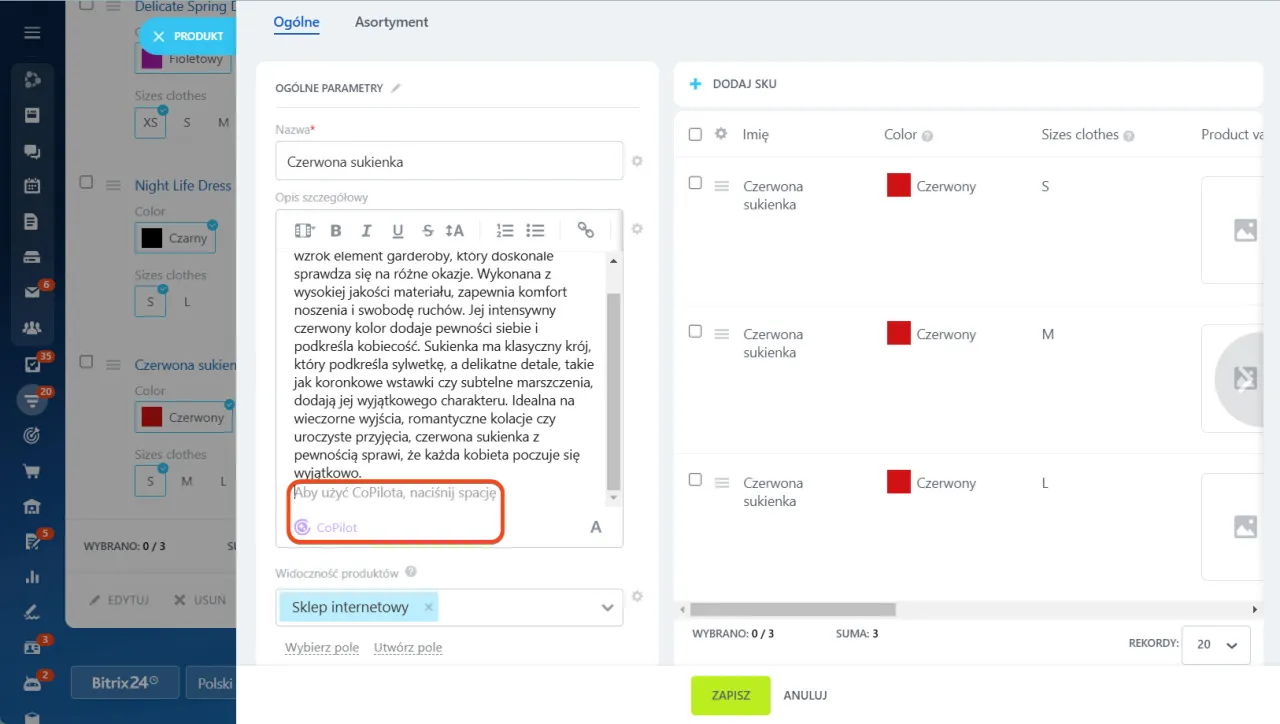1280x724 pixels.
Task: Open the news feed icon in sidebar
Action: pos(32,115)
